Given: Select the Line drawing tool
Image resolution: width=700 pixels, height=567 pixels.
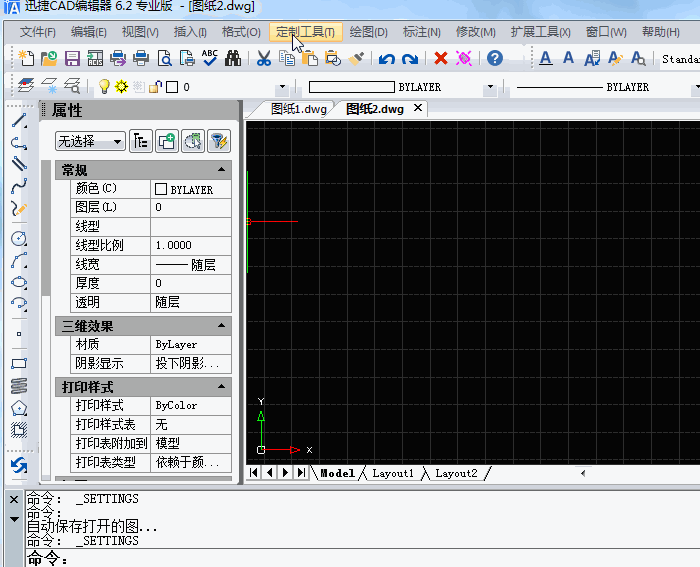Looking at the screenshot, I should (18, 122).
